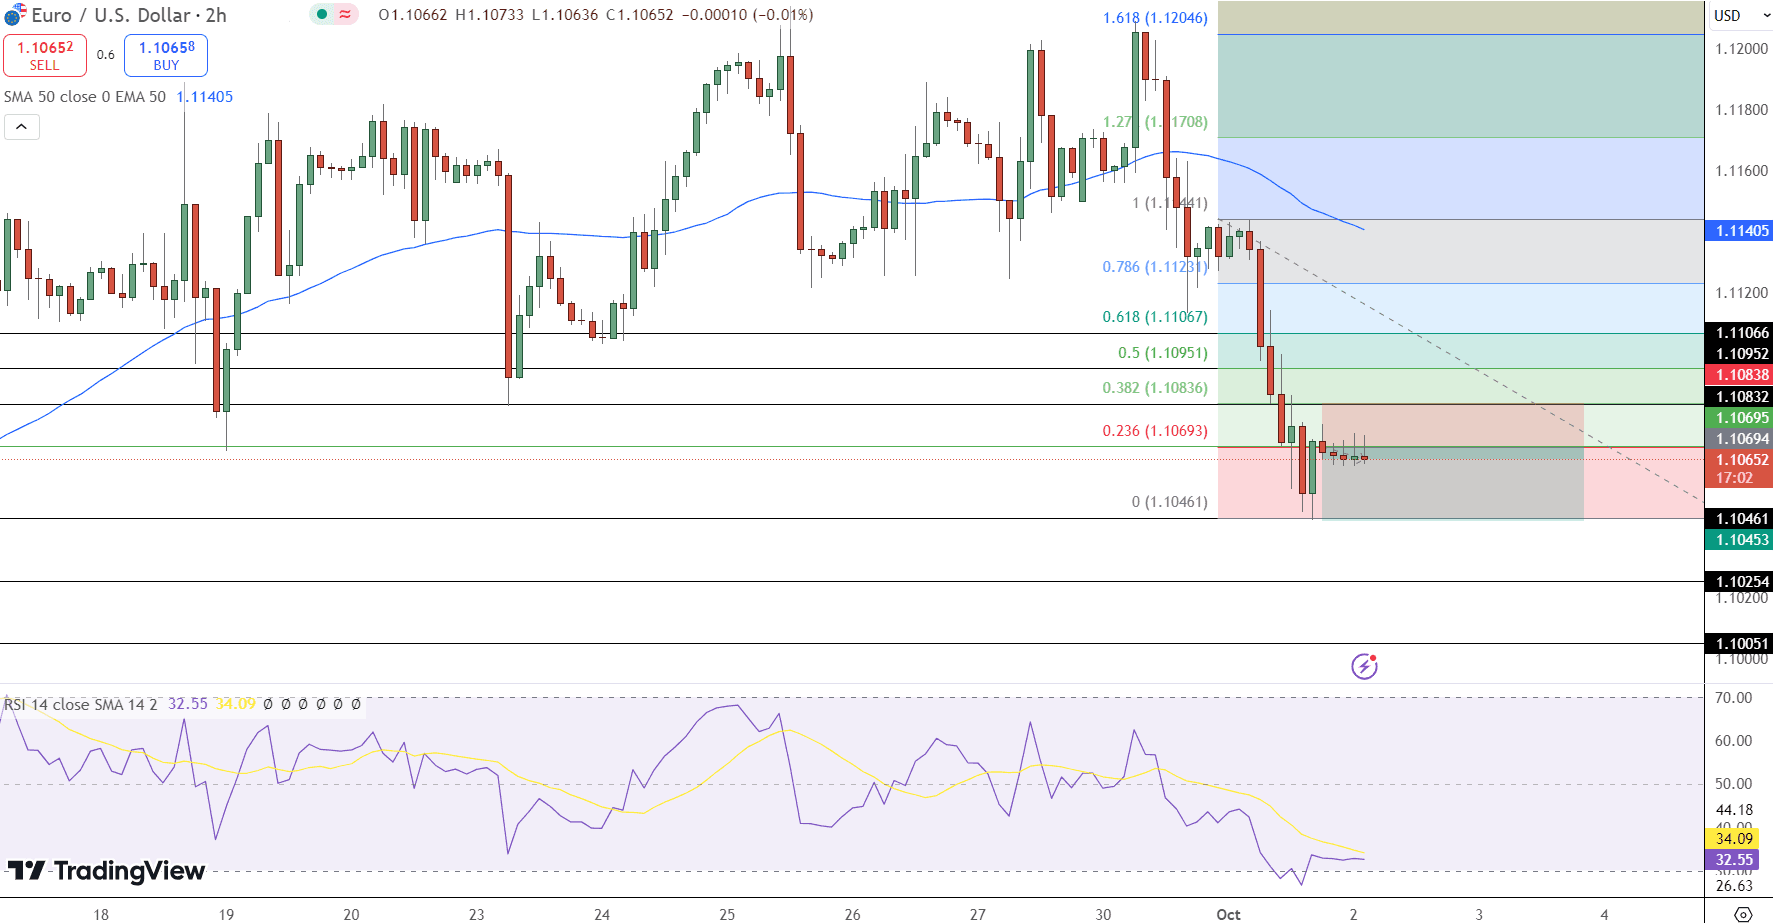Click the Euro/USD symbol flag icon

[14, 15]
